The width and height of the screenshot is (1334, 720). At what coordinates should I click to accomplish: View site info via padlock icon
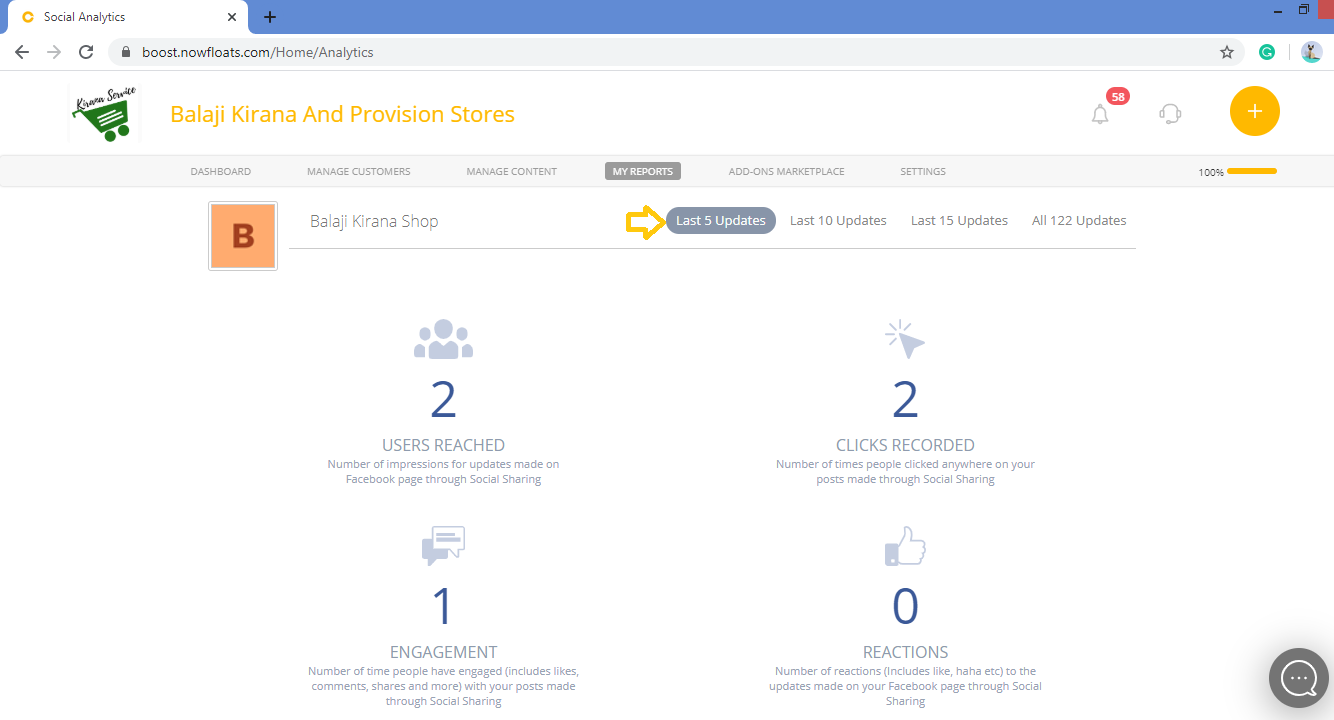pyautogui.click(x=125, y=52)
